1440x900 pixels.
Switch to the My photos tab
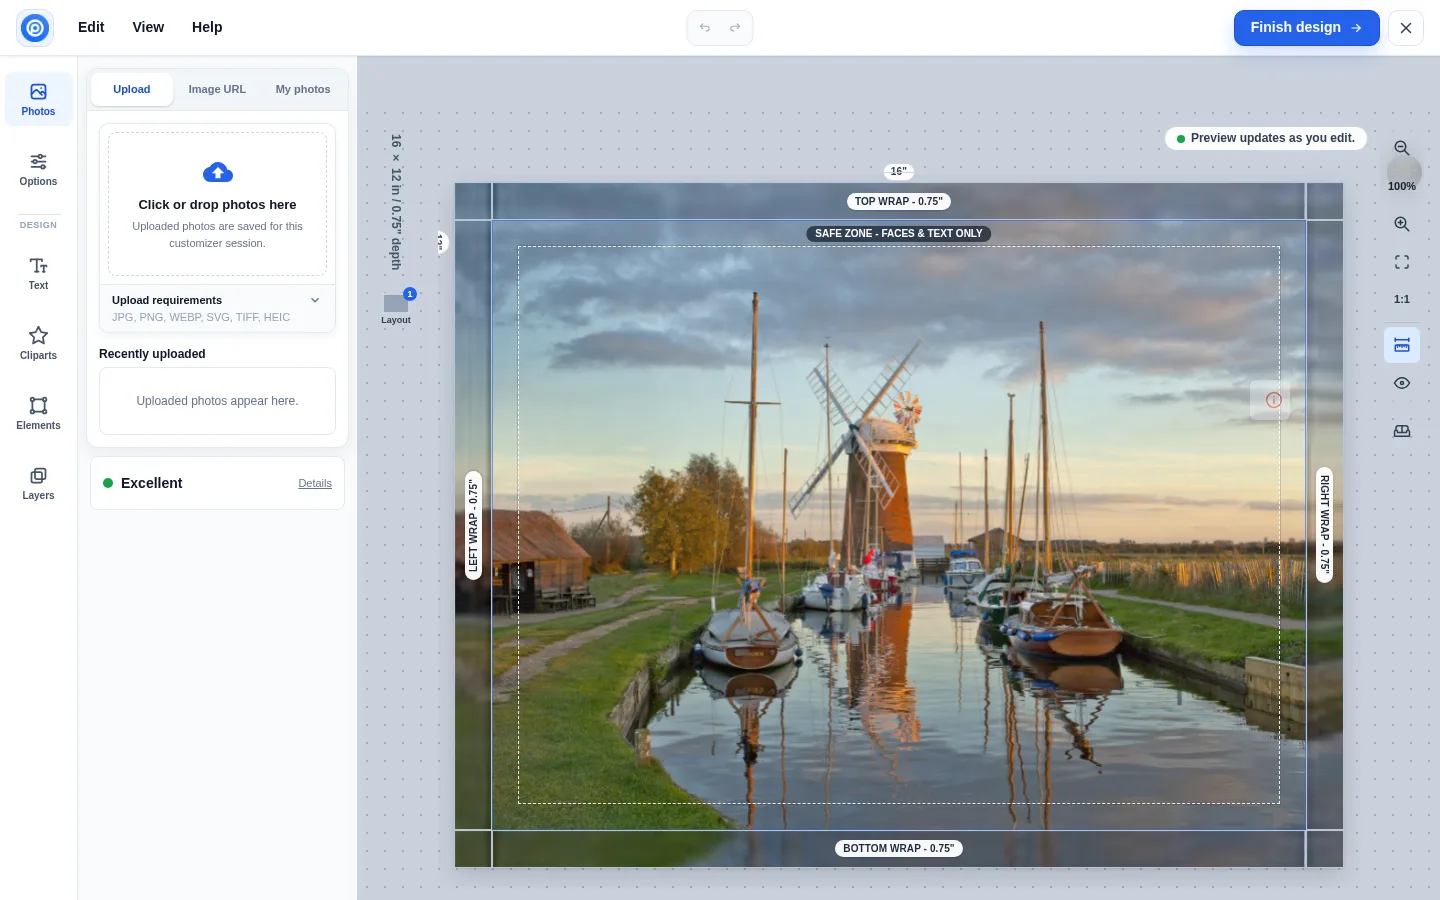[303, 89]
